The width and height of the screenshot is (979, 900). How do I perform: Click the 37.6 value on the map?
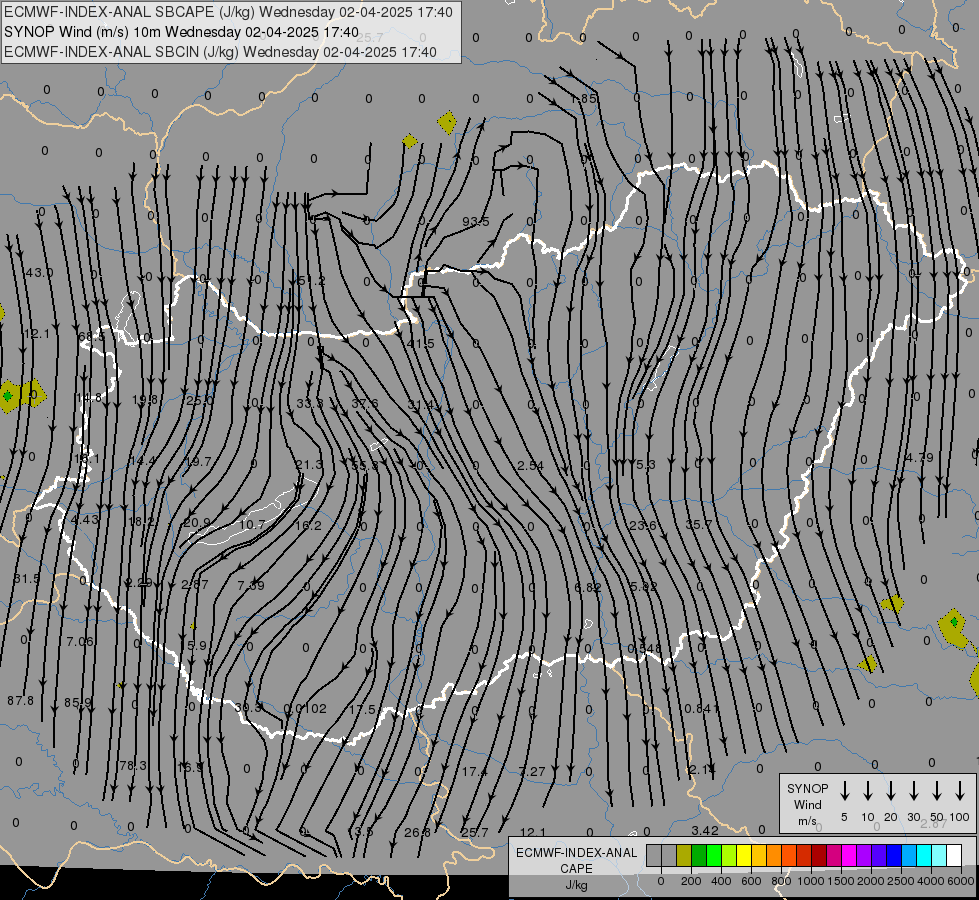coord(365,403)
